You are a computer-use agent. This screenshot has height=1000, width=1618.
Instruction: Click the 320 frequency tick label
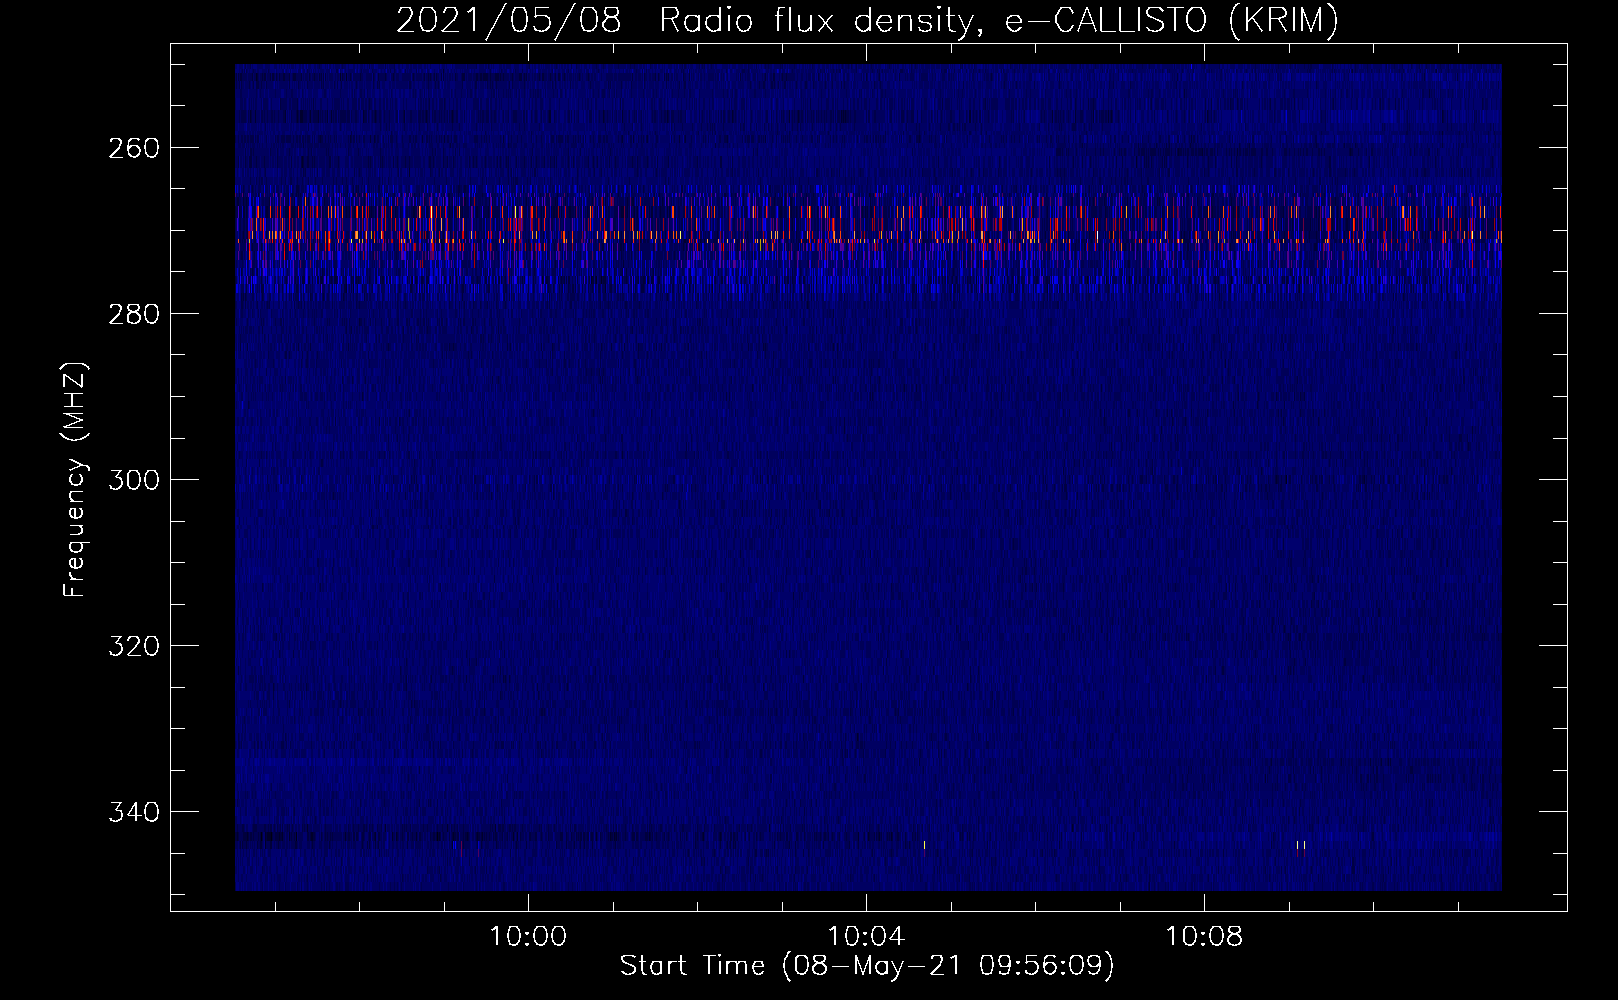[133, 646]
